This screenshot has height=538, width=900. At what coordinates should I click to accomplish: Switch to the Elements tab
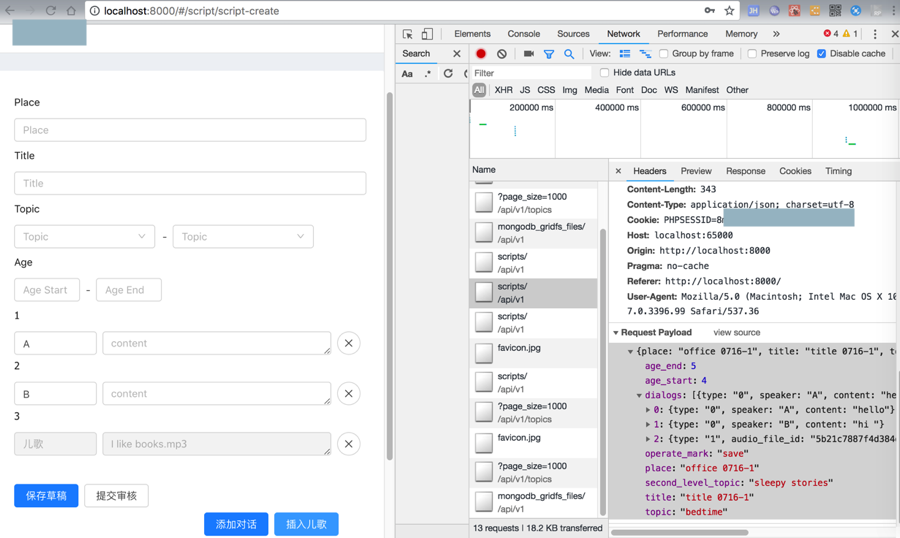(472, 34)
